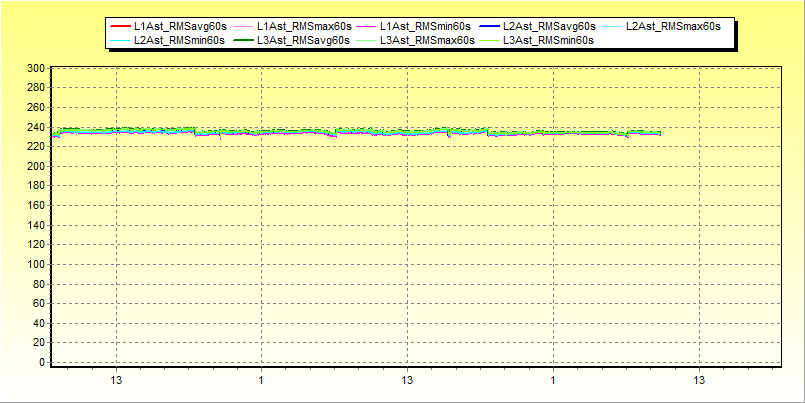Toggle the L3Ast_RMSmax60s legend entry
Image resolution: width=805 pixels, height=403 pixels.
tap(427, 41)
